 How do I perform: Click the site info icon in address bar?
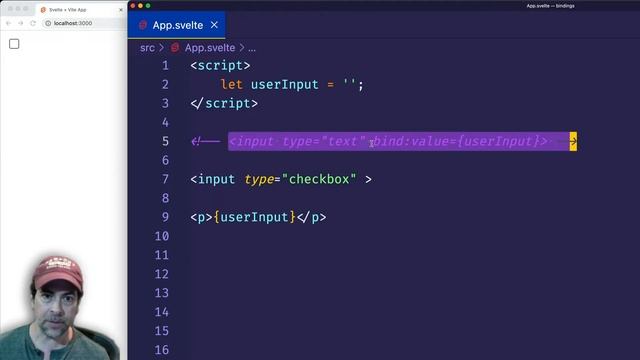point(48,23)
